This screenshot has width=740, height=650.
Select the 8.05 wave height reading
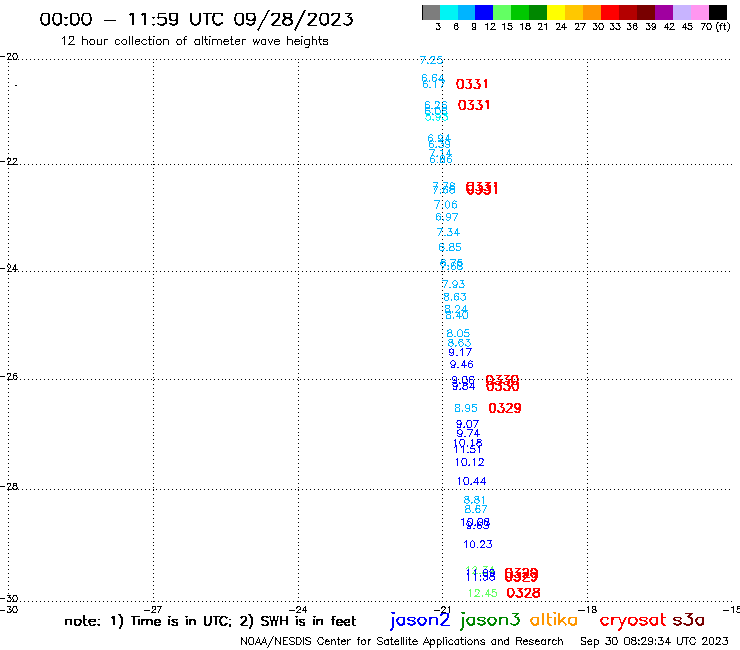(x=458, y=333)
